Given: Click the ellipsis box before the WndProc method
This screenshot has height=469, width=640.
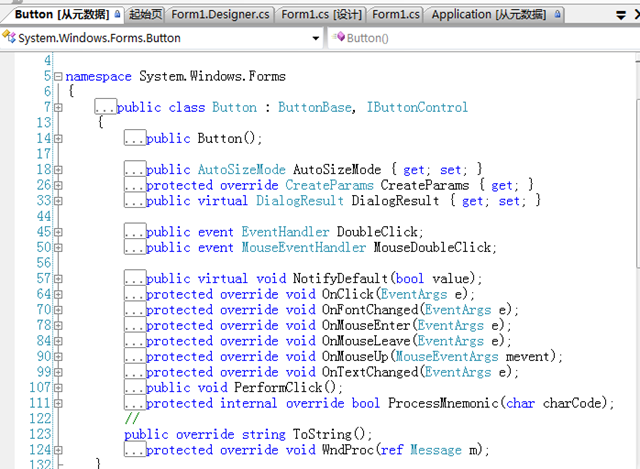Looking at the screenshot, I should [x=135, y=450].
